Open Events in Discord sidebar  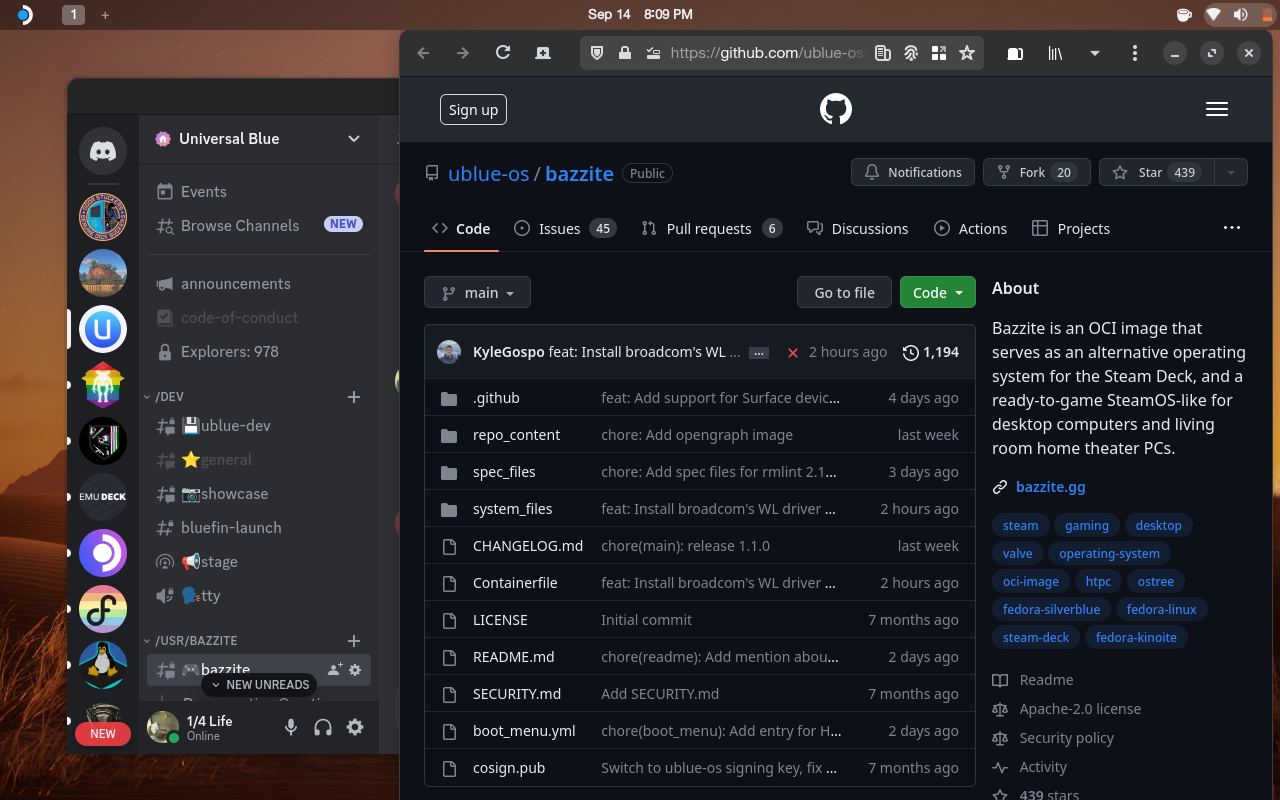point(259,192)
